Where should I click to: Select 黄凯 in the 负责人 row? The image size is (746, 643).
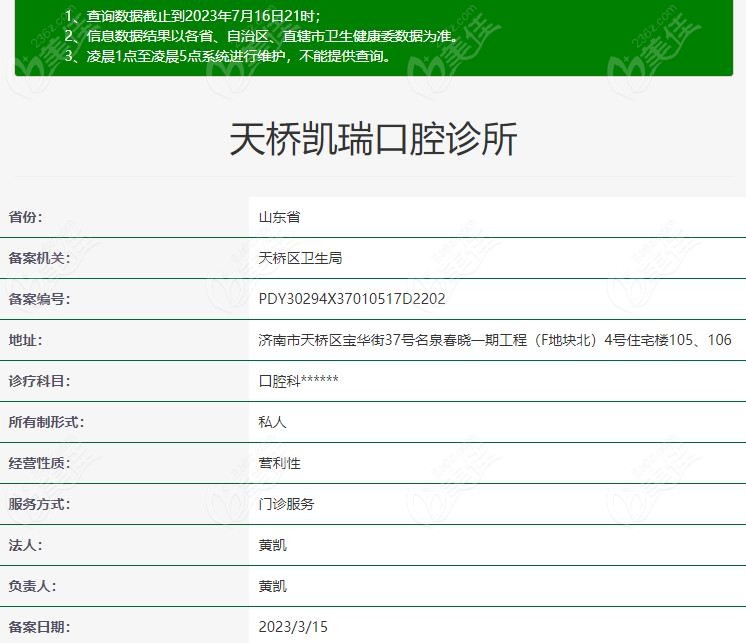[272, 586]
